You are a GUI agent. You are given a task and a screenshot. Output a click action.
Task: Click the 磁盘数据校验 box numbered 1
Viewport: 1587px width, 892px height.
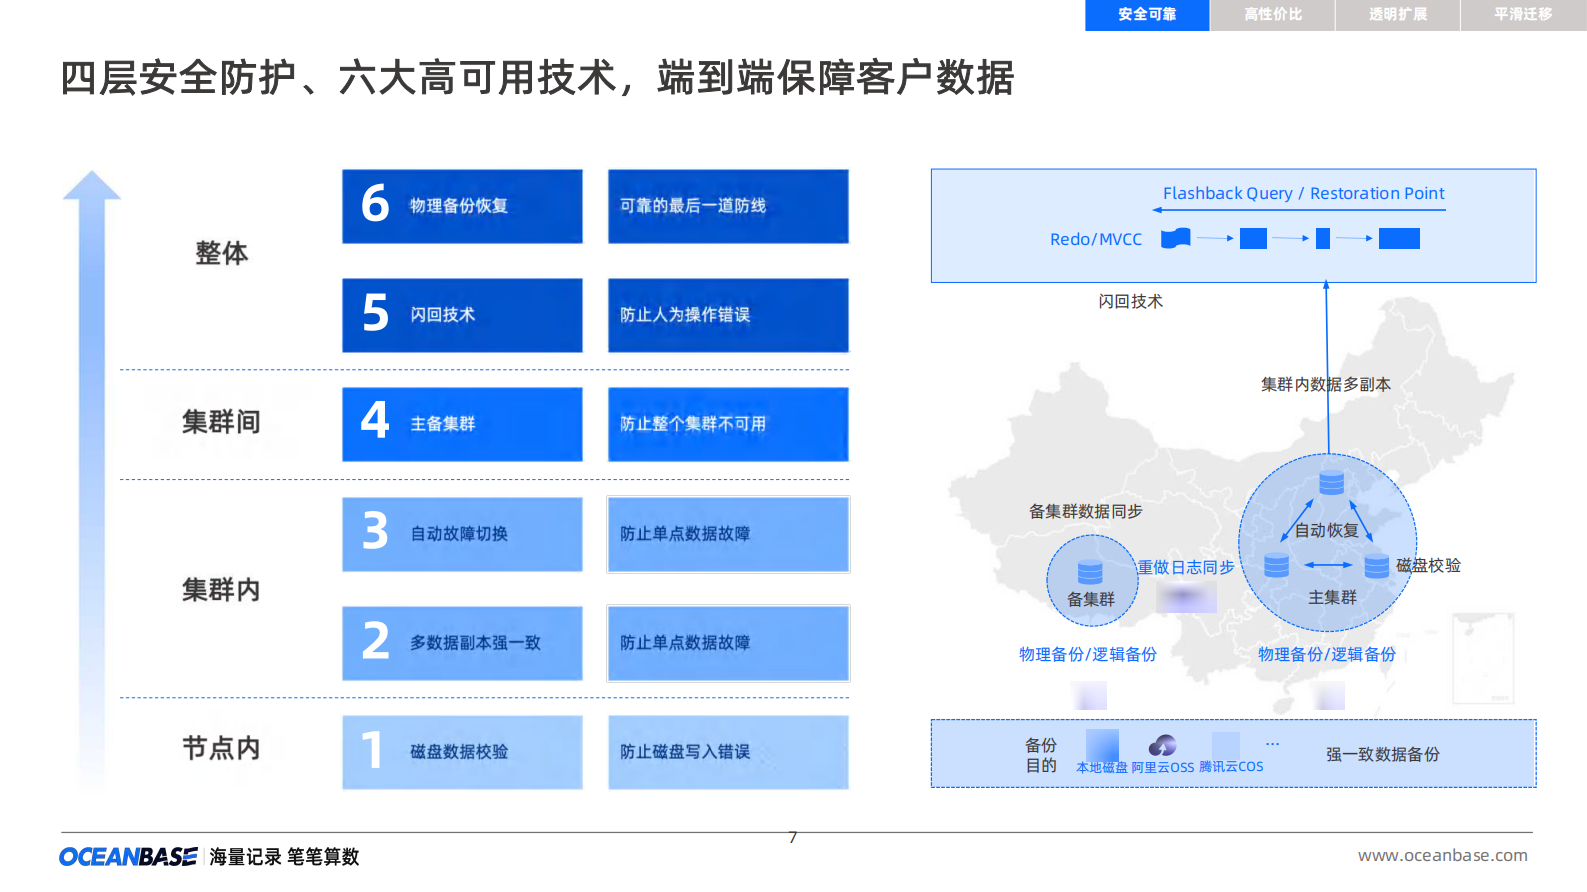click(x=462, y=752)
